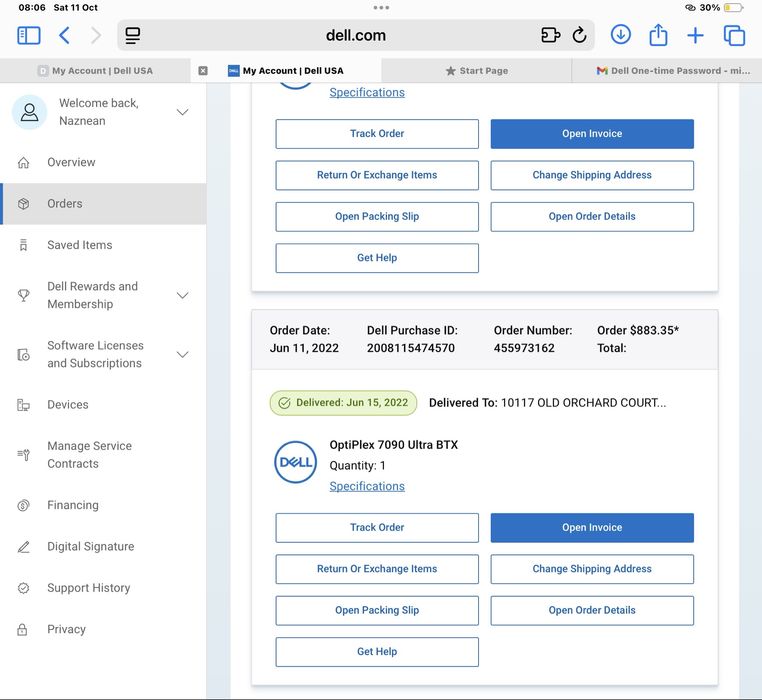762x700 pixels.
Task: Click the Dell Rewards trophy icon
Action: [x=23, y=295]
